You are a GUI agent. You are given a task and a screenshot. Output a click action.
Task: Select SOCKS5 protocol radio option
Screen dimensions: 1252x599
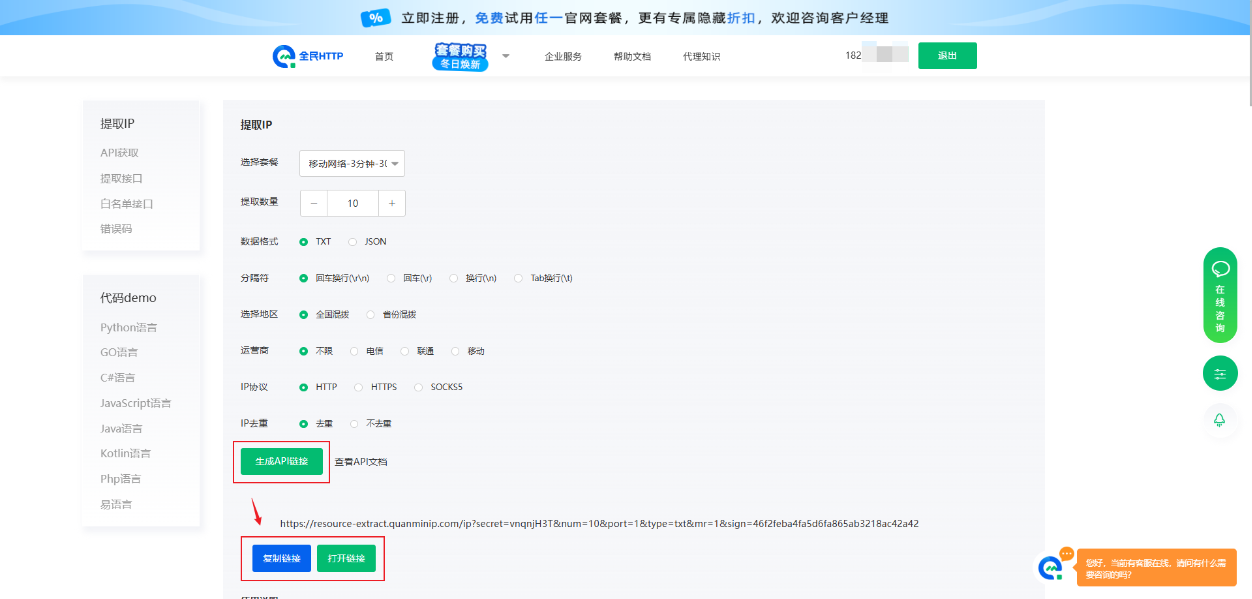click(x=419, y=387)
